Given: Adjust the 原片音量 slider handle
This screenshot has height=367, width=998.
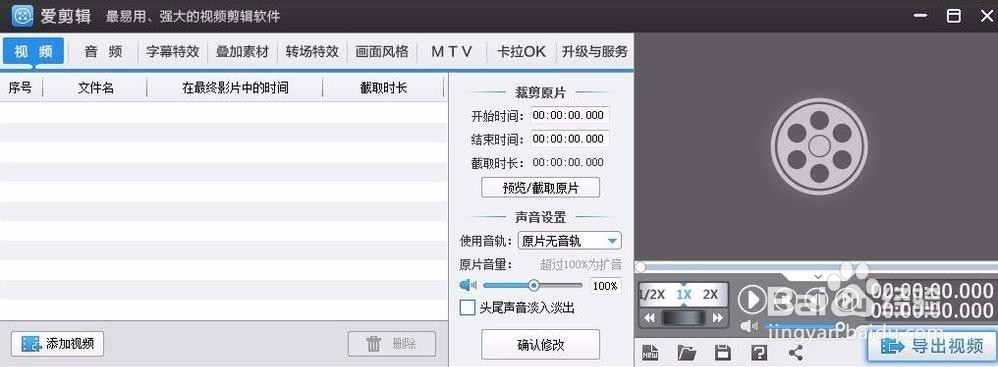Looking at the screenshot, I should tap(534, 285).
